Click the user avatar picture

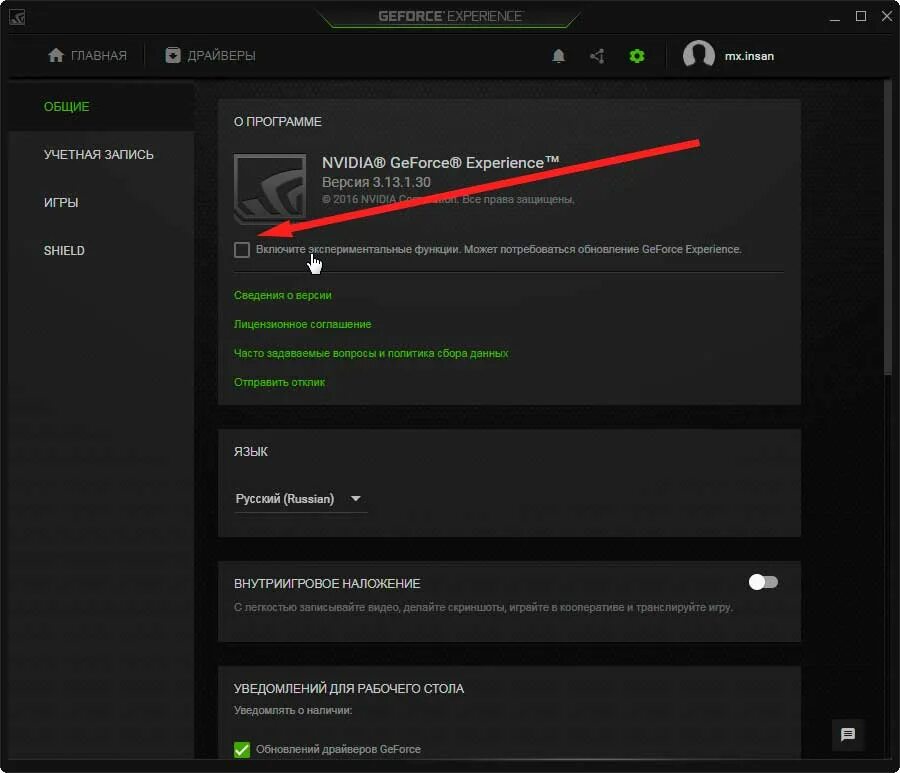point(699,55)
